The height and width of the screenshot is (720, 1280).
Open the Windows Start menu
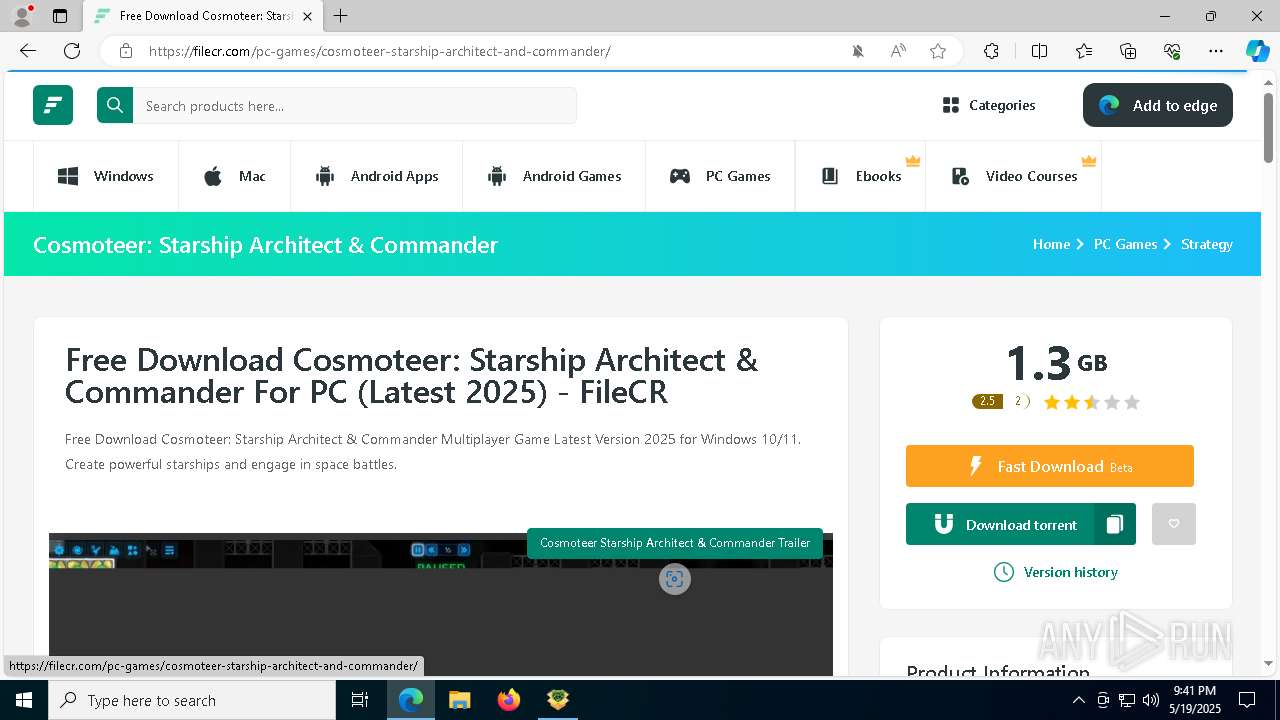click(x=24, y=700)
